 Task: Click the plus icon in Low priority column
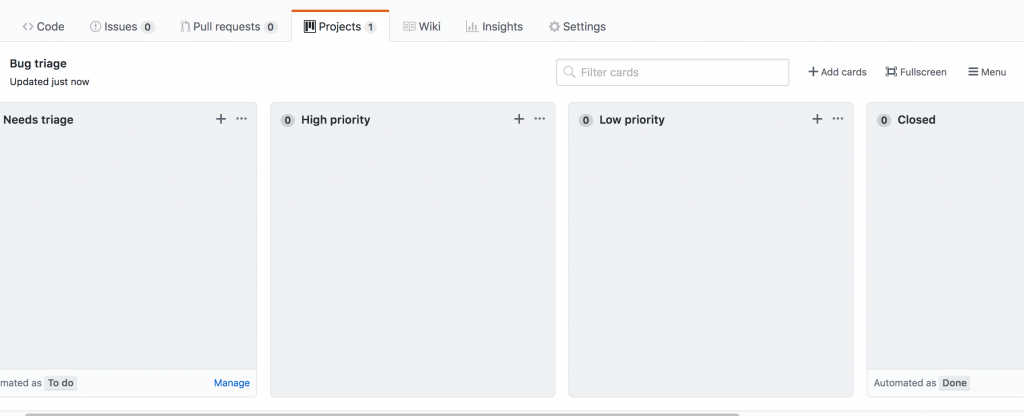(817, 119)
